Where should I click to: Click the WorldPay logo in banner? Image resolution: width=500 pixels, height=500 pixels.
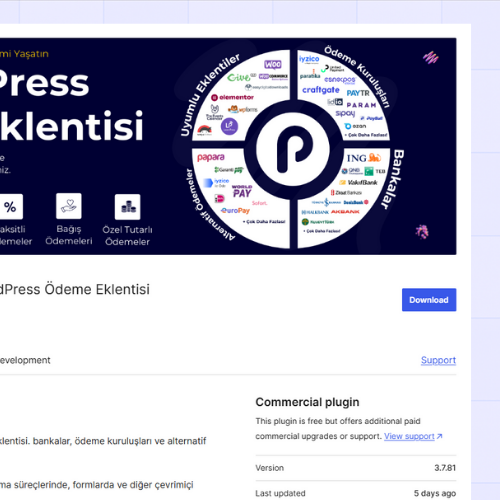pos(242,191)
